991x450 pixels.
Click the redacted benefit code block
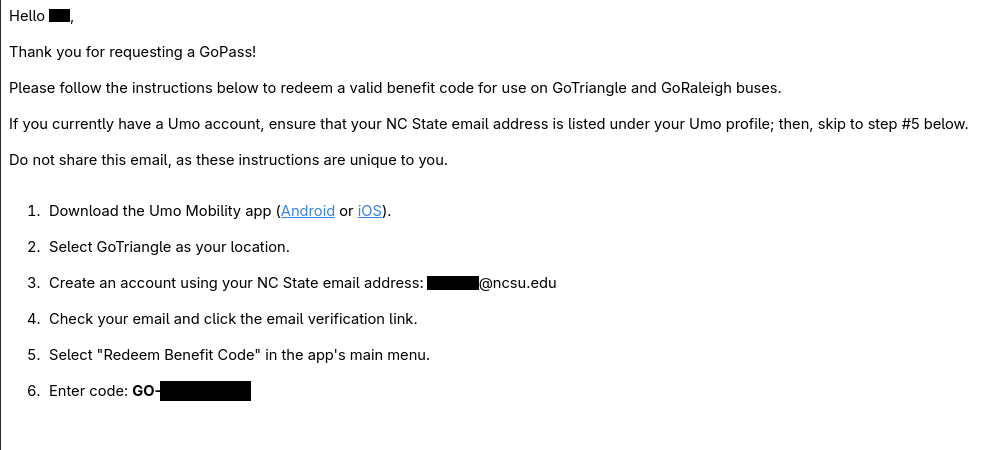205,391
